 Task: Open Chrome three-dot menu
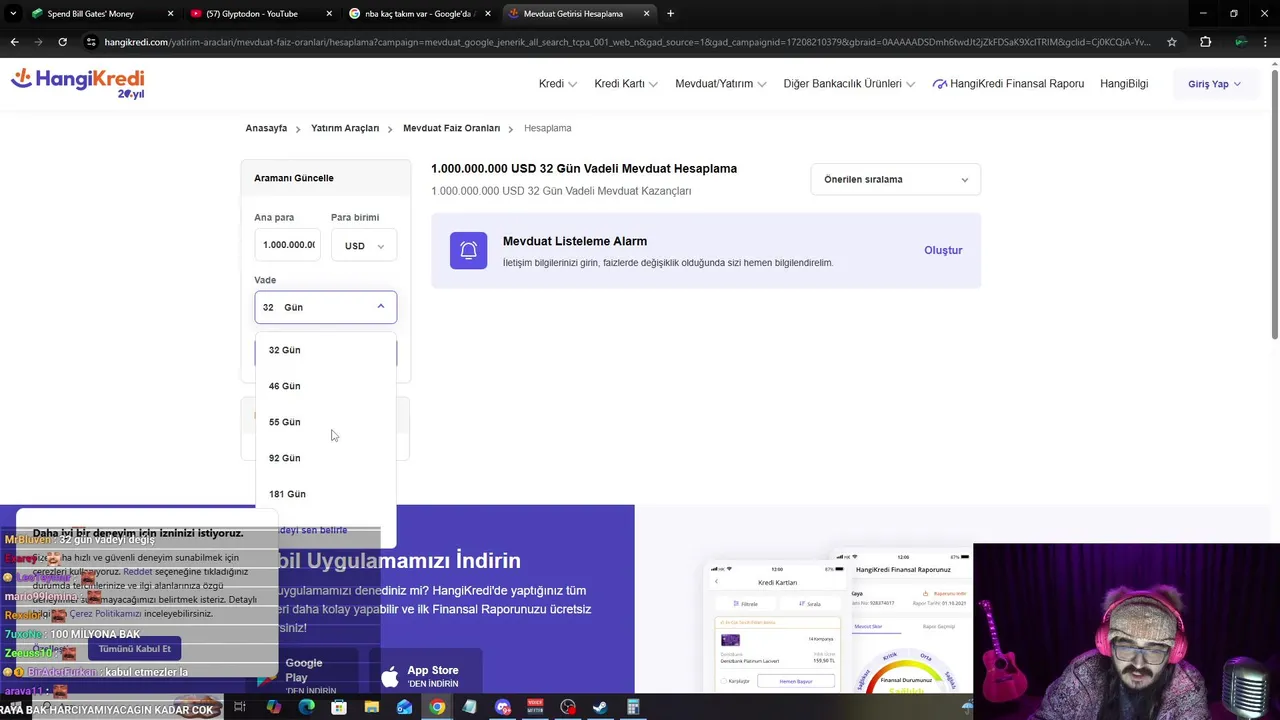pyautogui.click(x=1267, y=42)
